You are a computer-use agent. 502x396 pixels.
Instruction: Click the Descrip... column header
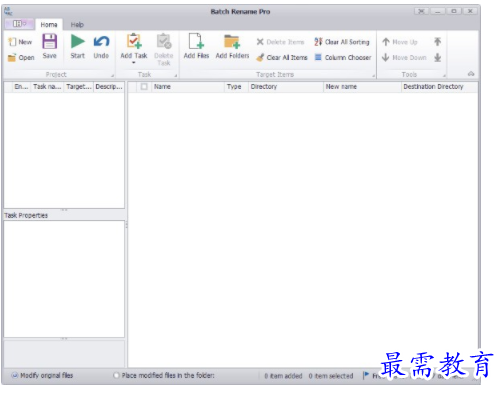(109, 87)
